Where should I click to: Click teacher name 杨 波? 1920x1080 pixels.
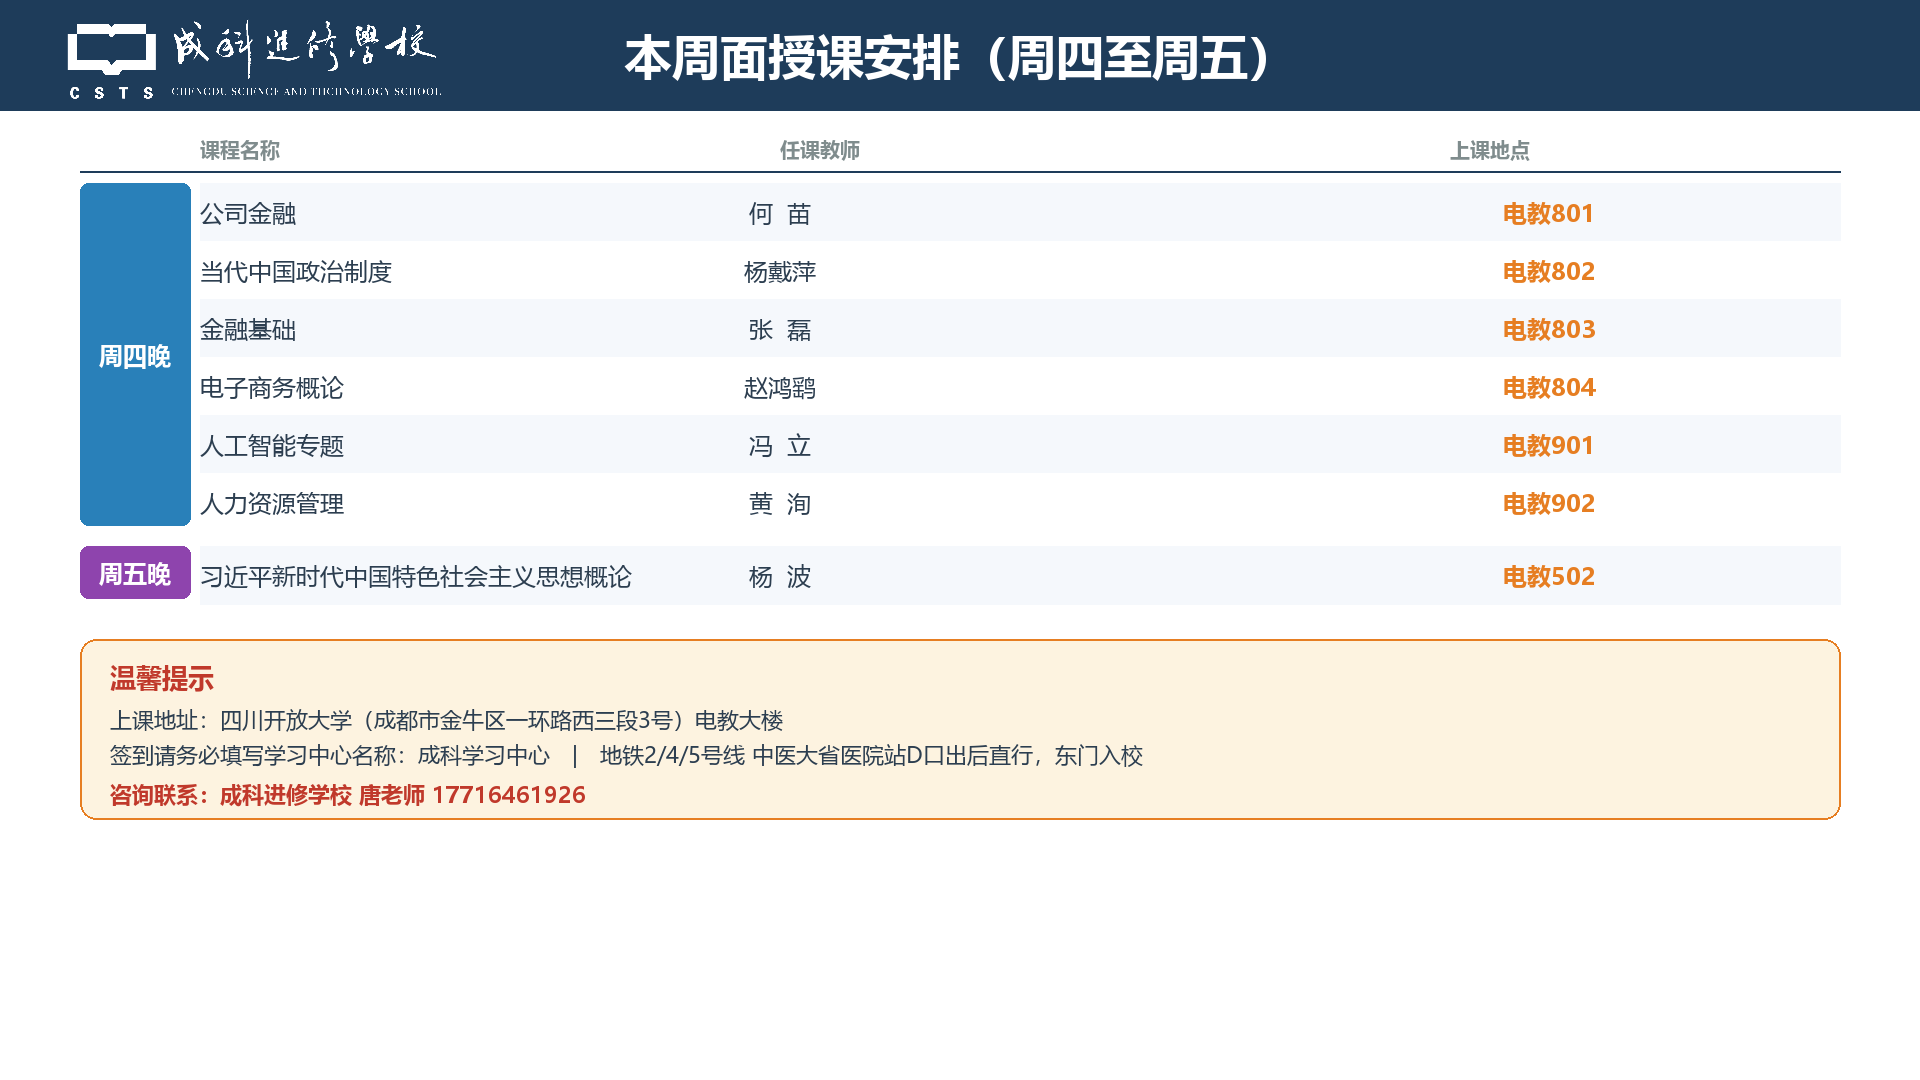780,577
